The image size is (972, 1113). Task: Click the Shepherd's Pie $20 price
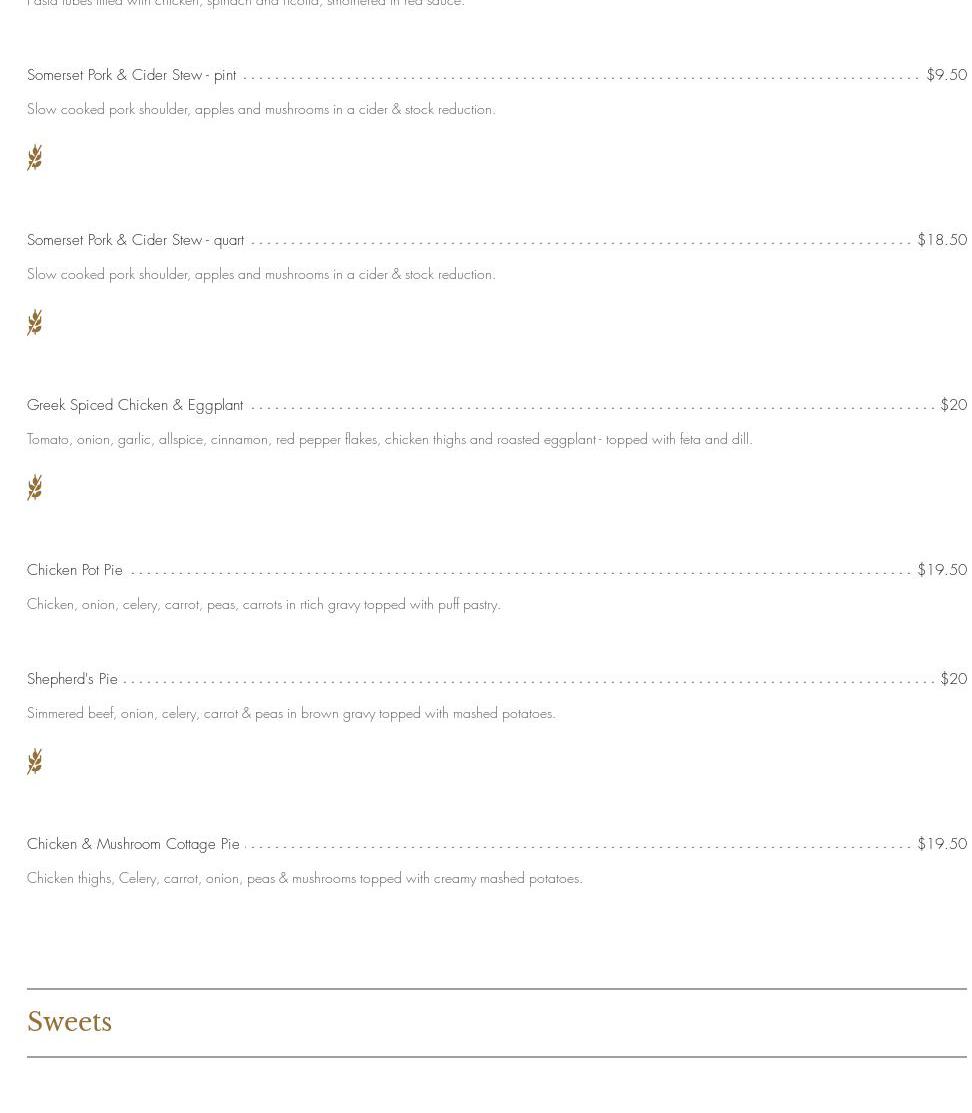point(954,679)
